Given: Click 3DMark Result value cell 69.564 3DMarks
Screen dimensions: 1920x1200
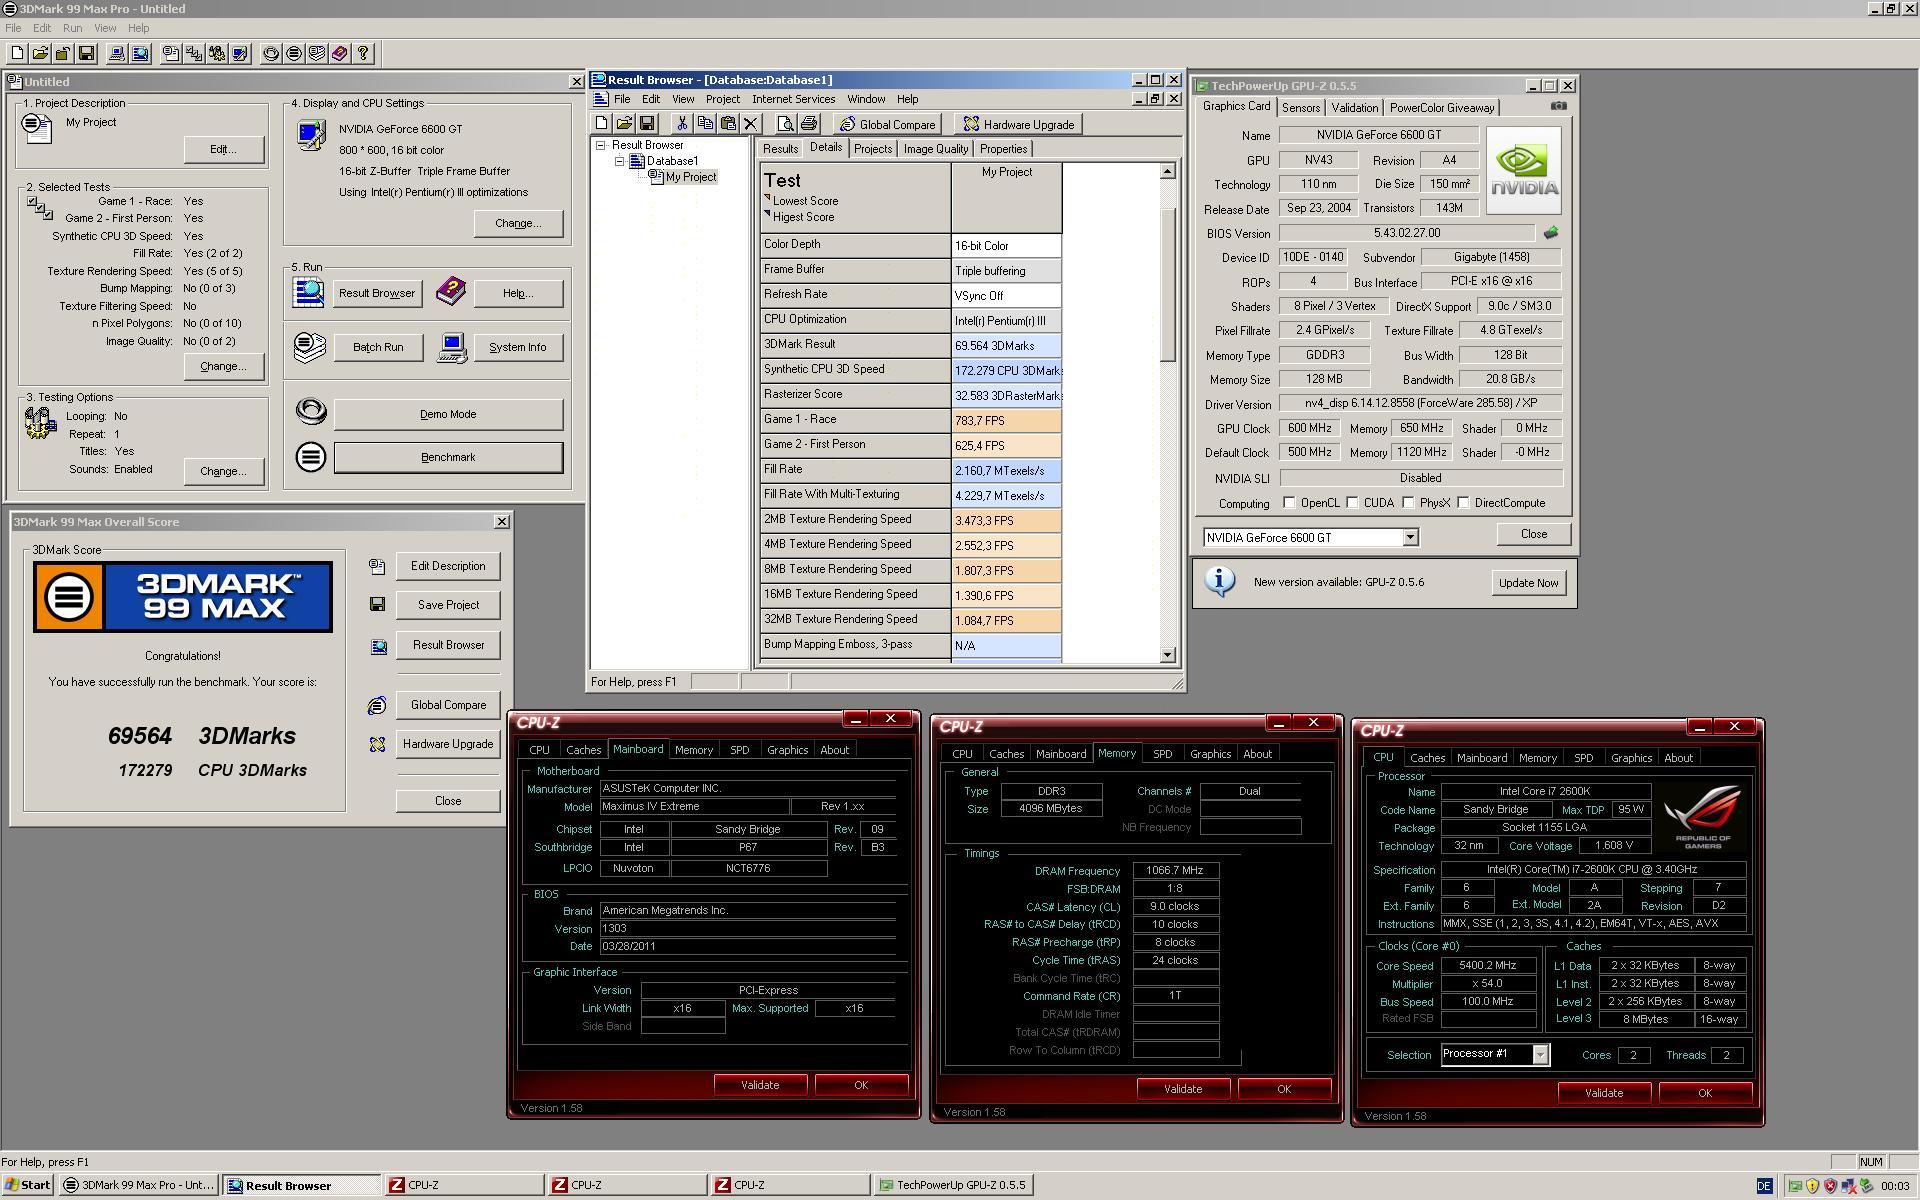Looking at the screenshot, I should click(1006, 345).
